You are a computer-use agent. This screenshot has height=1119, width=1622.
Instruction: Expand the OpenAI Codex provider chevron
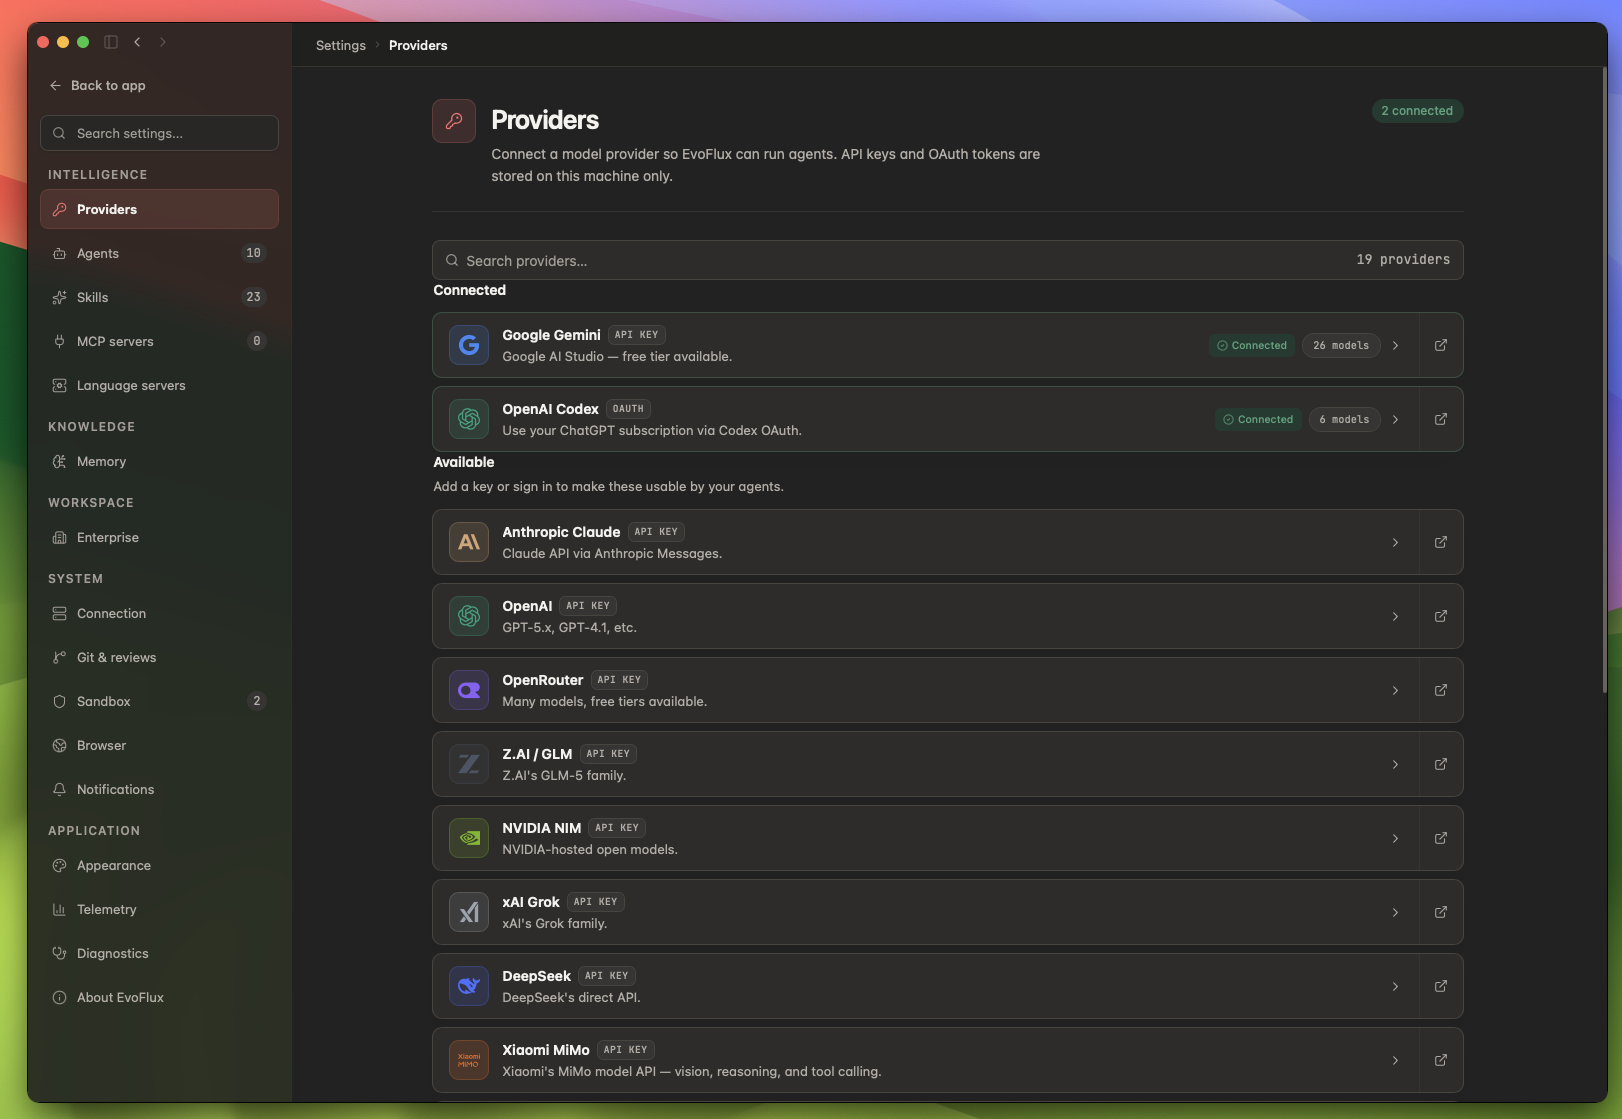point(1395,419)
